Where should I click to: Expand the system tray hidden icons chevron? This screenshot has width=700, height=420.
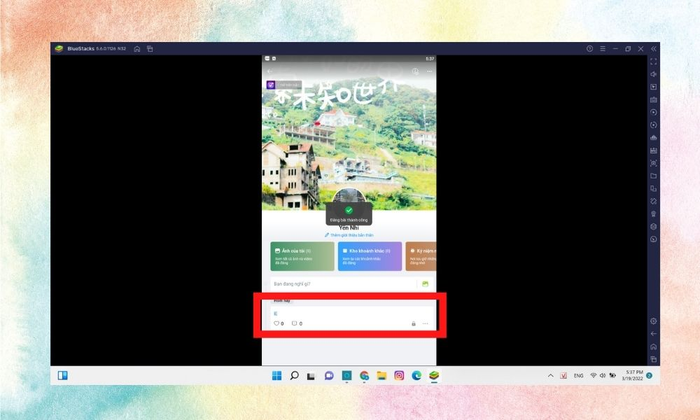pos(550,376)
